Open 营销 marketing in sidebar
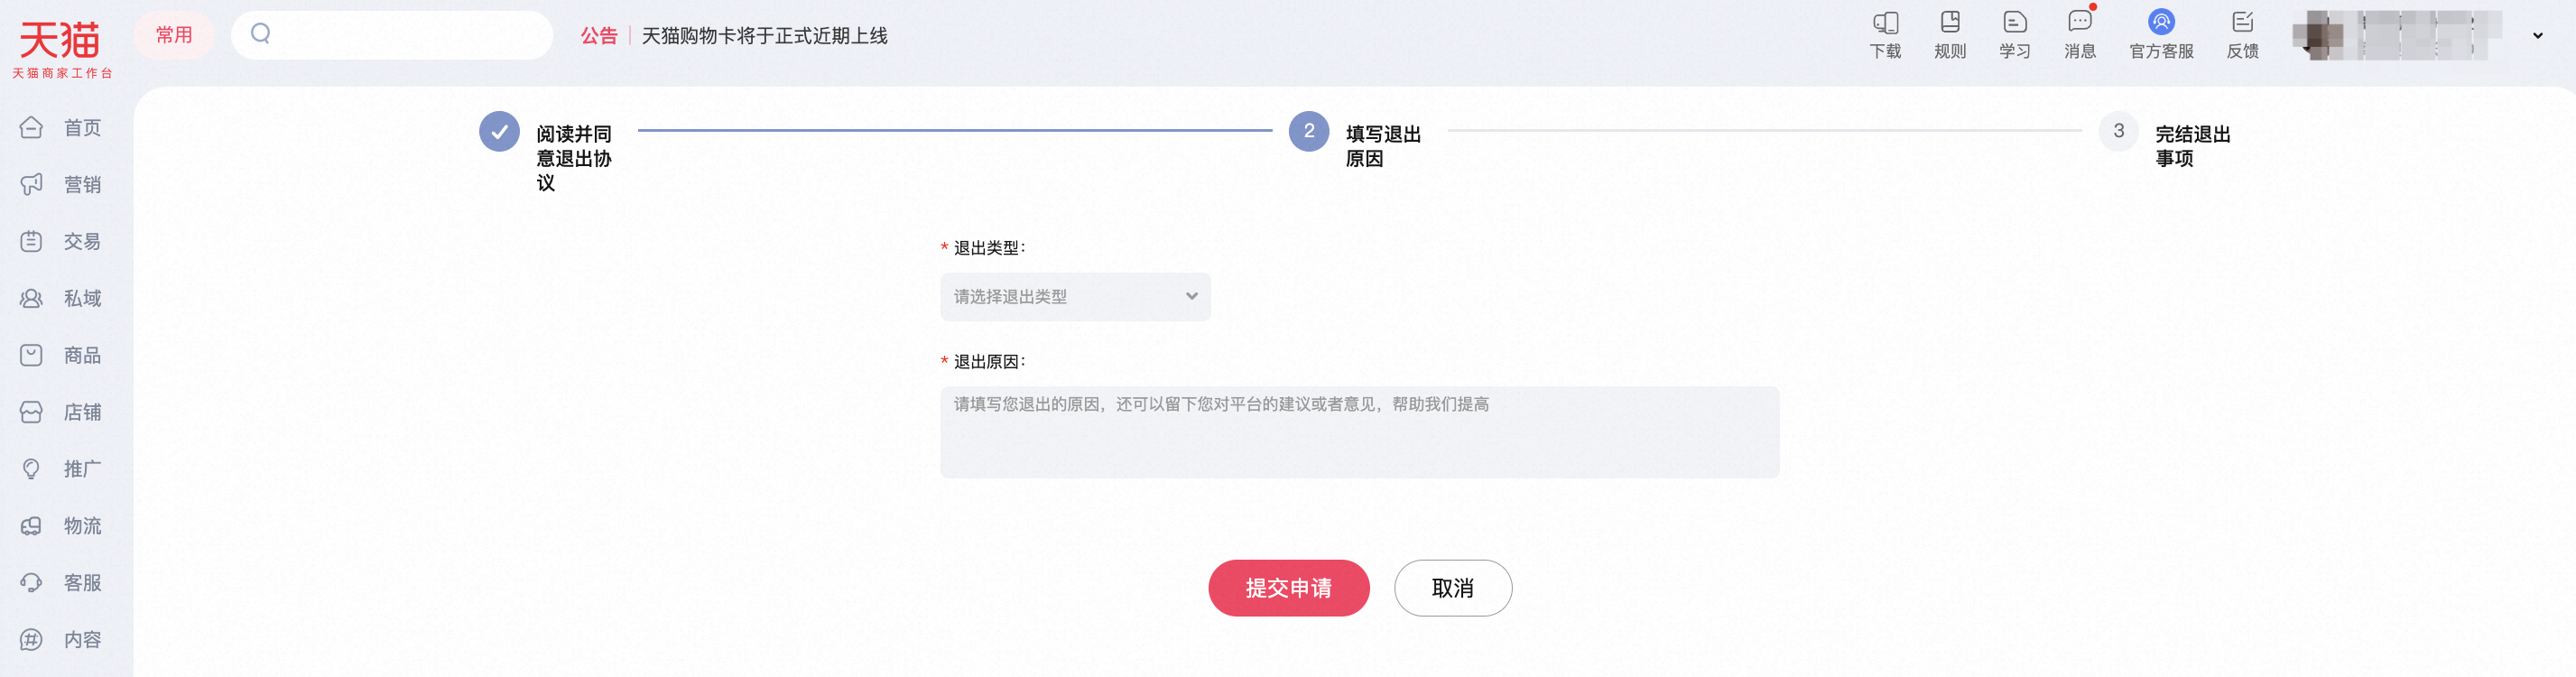The image size is (2576, 677). [x=61, y=185]
